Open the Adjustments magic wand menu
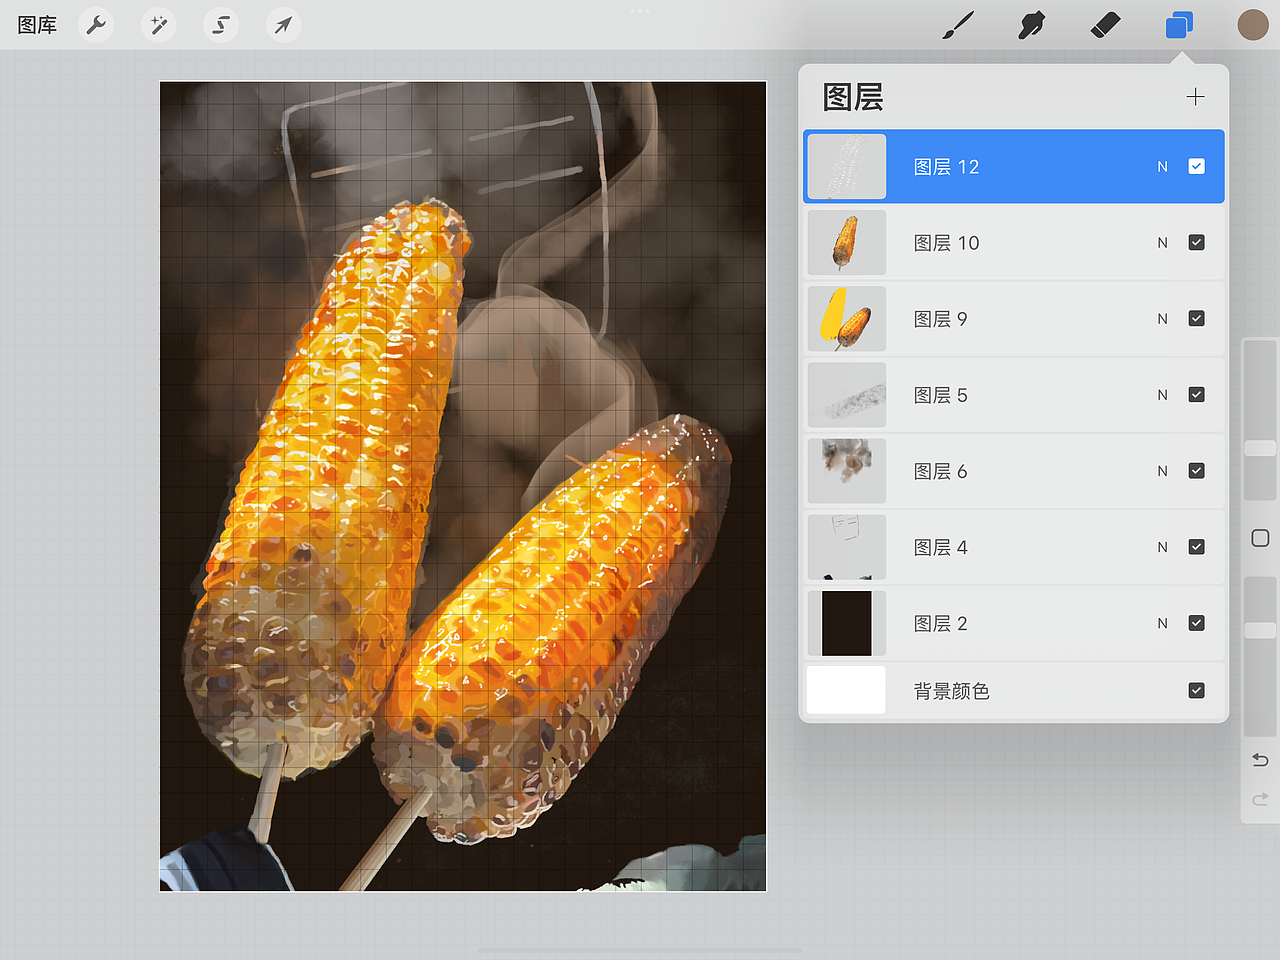 tap(158, 25)
